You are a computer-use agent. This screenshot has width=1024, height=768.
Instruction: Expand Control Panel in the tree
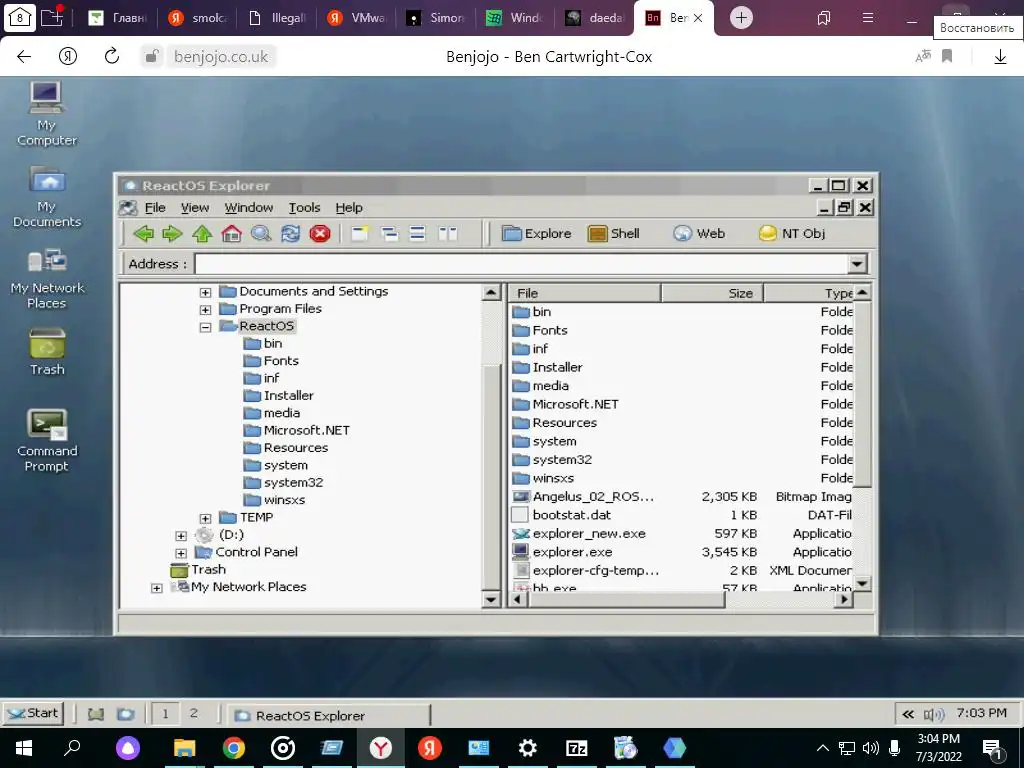(x=181, y=553)
